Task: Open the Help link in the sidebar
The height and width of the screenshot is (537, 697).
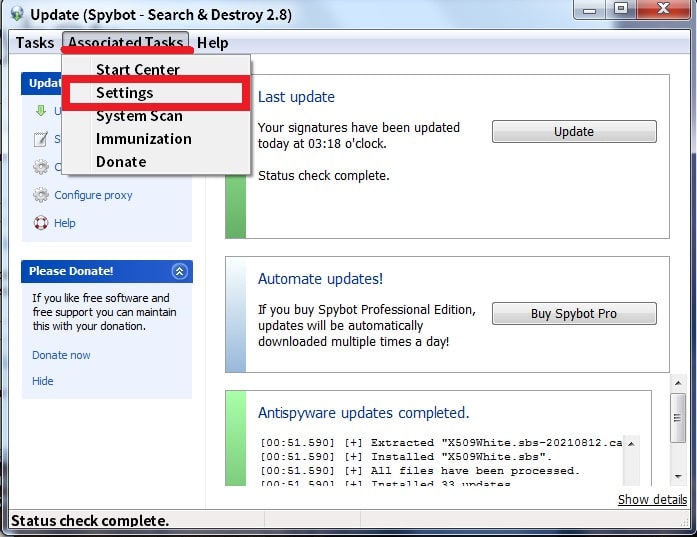Action: tap(64, 223)
